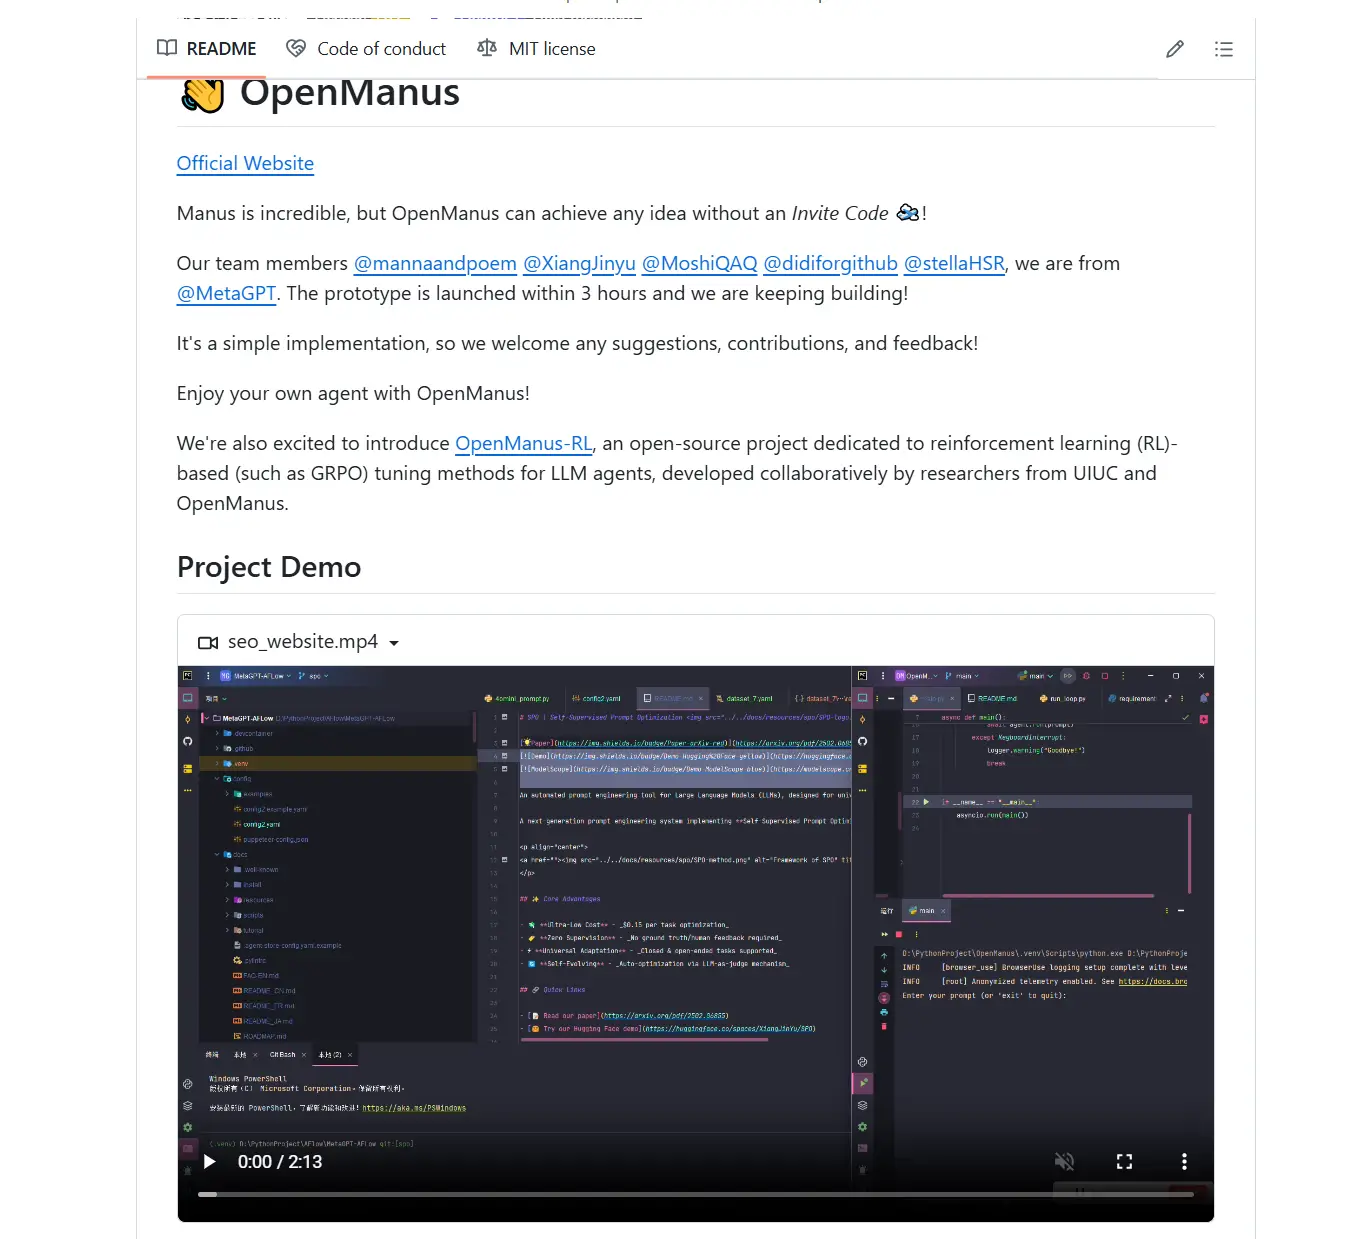
Task: Visit @MoshiQAQ profile link
Action: pos(699,263)
